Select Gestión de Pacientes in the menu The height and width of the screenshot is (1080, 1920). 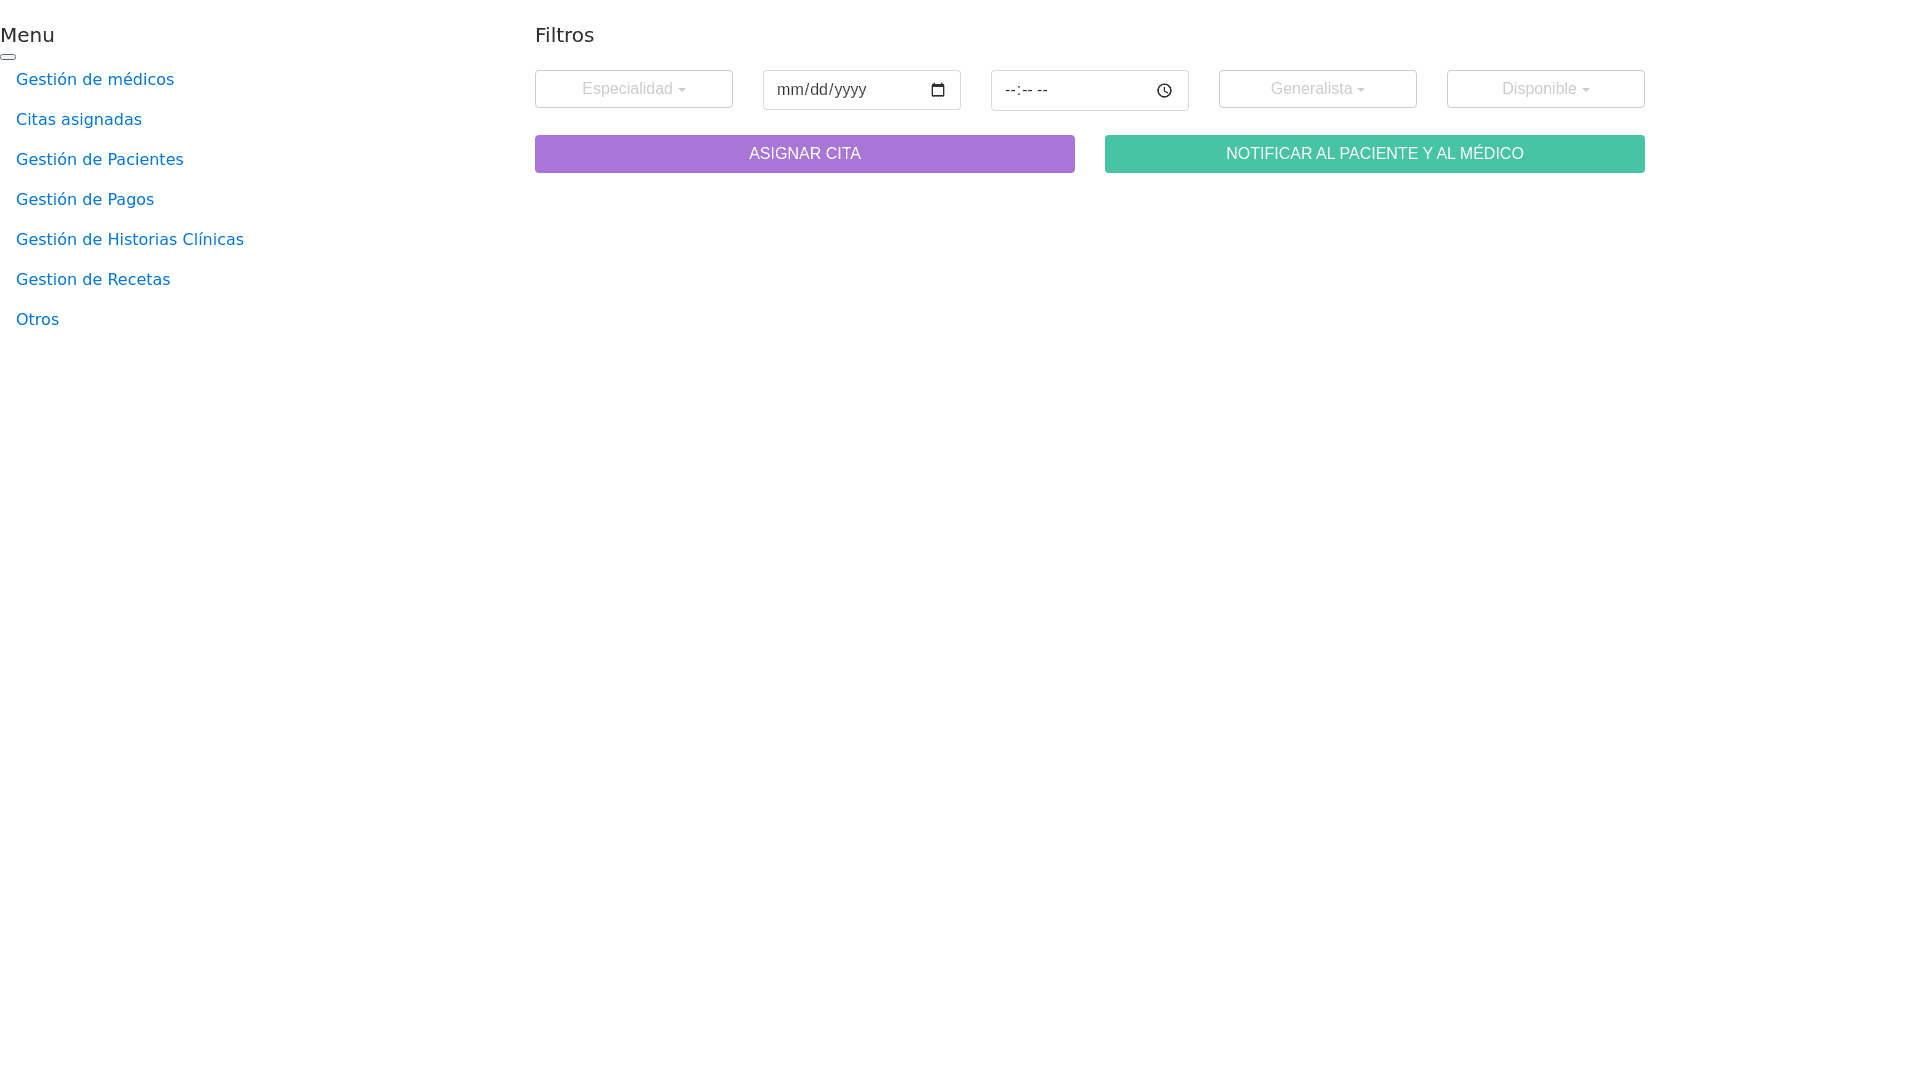(100, 160)
